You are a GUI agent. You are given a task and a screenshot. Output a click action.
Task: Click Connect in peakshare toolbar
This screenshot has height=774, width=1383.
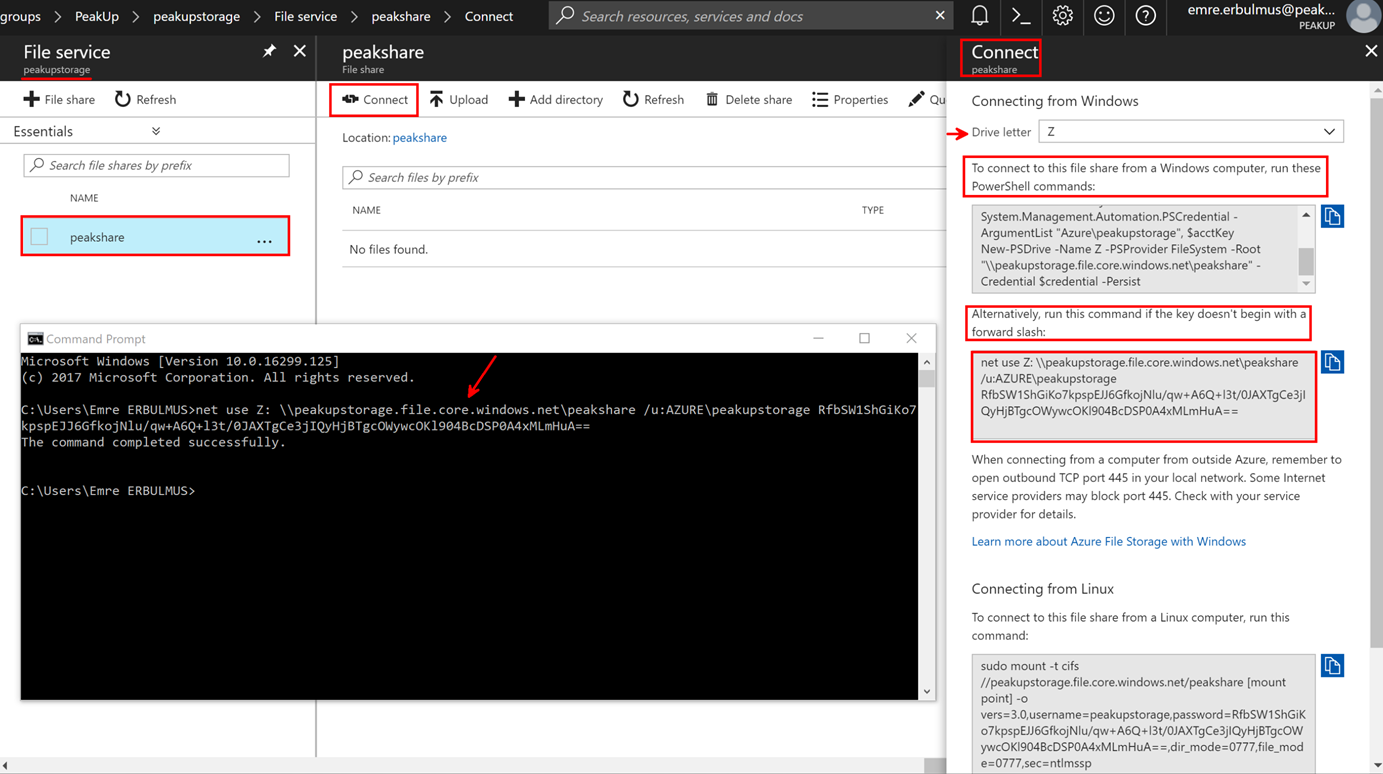[375, 99]
